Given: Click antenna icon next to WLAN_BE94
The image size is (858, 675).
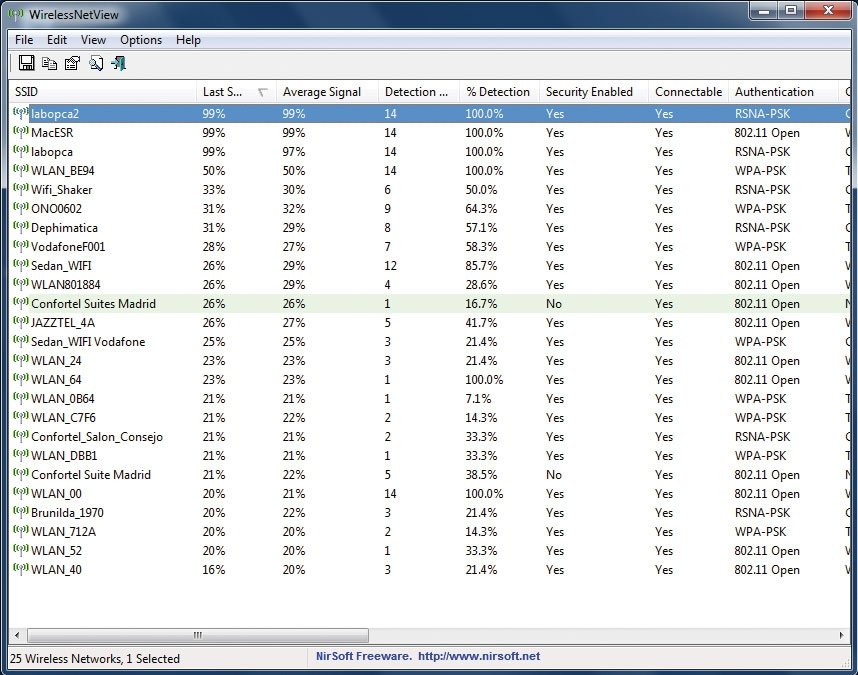Looking at the screenshot, I should pos(20,170).
